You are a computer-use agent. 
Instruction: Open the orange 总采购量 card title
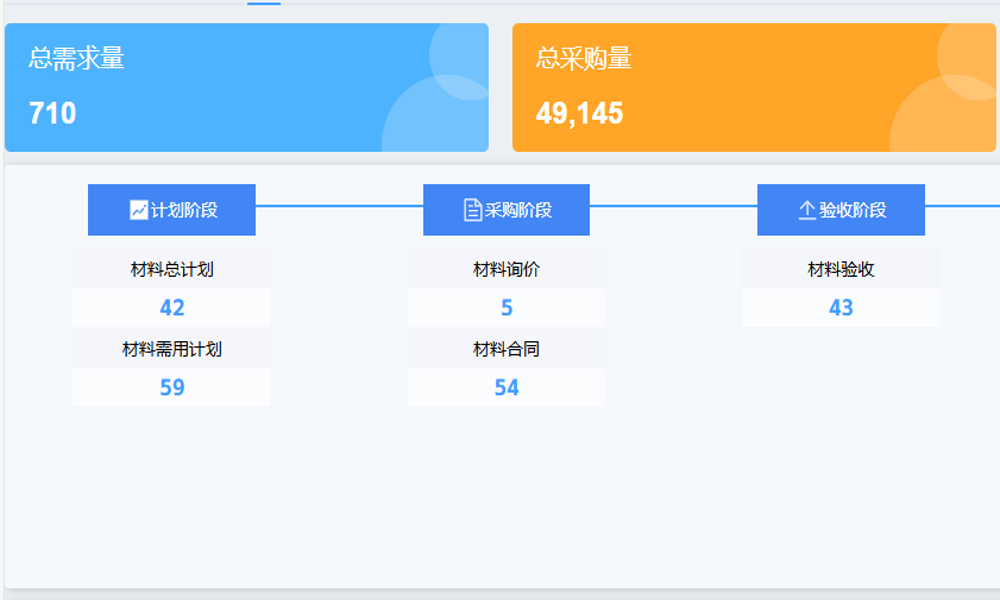pyautogui.click(x=583, y=58)
